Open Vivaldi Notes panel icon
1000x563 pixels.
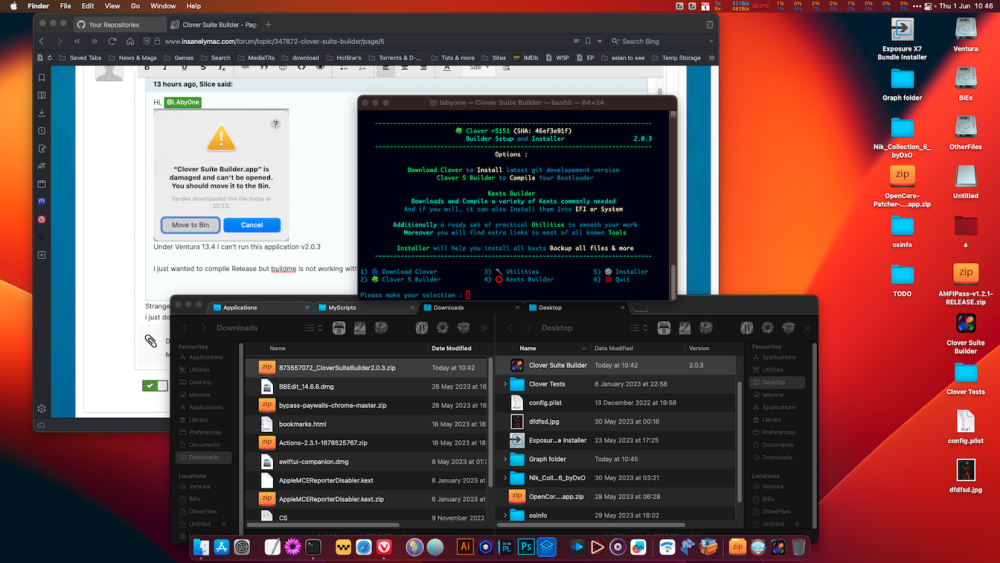click(x=41, y=149)
